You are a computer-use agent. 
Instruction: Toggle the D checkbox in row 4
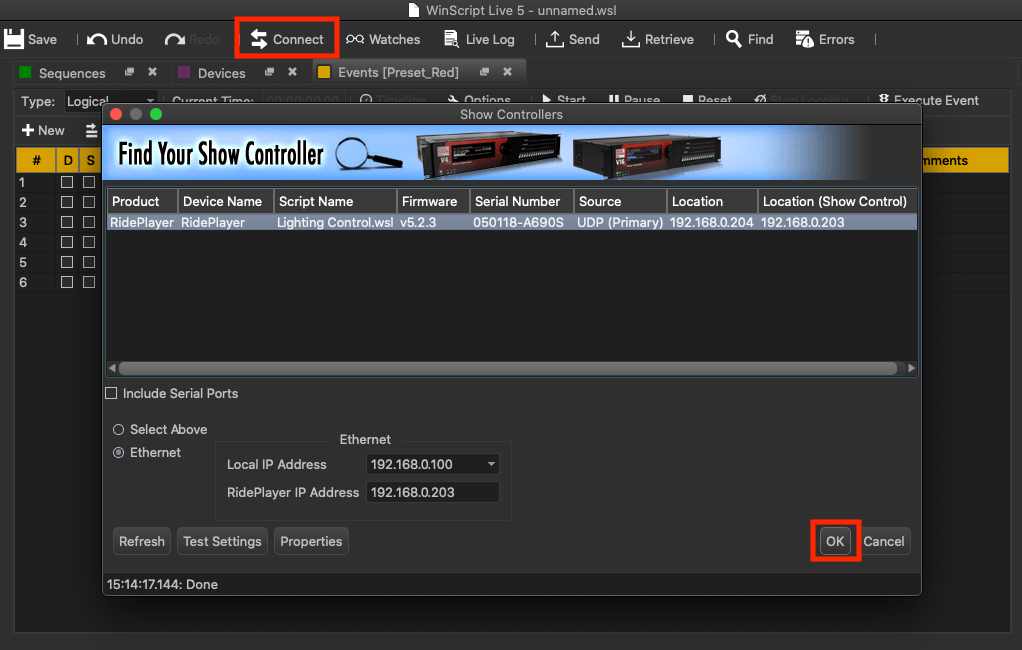66,243
